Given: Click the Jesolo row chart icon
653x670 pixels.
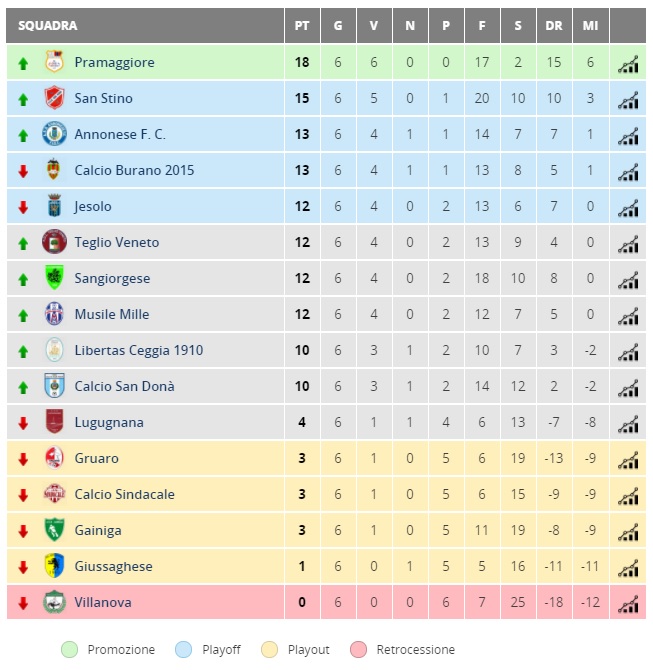Looking at the screenshot, I should coord(628,208).
